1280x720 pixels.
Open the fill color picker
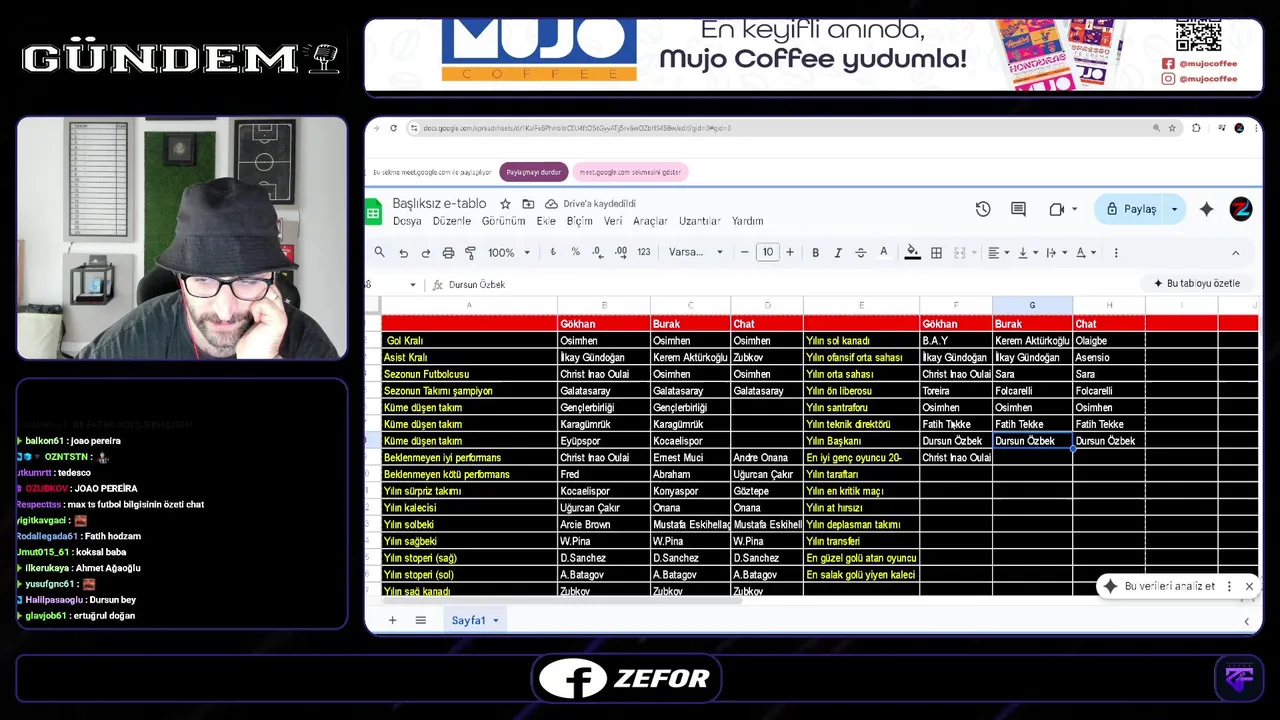click(x=912, y=253)
